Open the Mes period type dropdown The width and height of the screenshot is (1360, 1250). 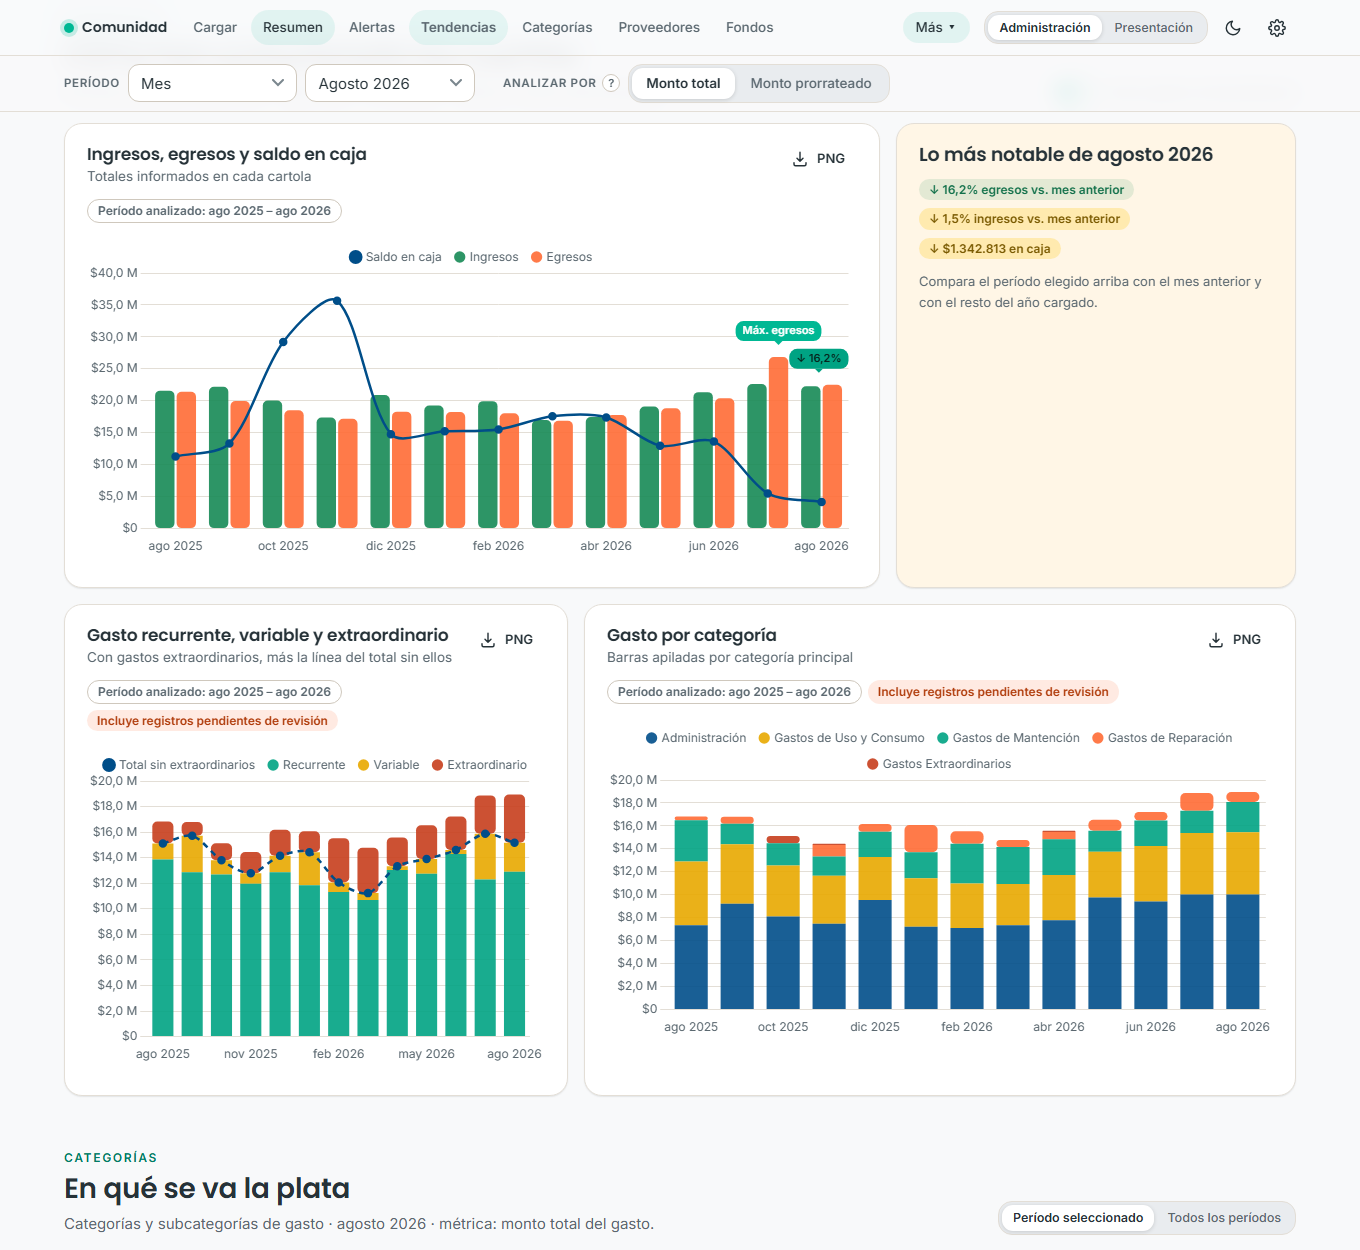(212, 83)
